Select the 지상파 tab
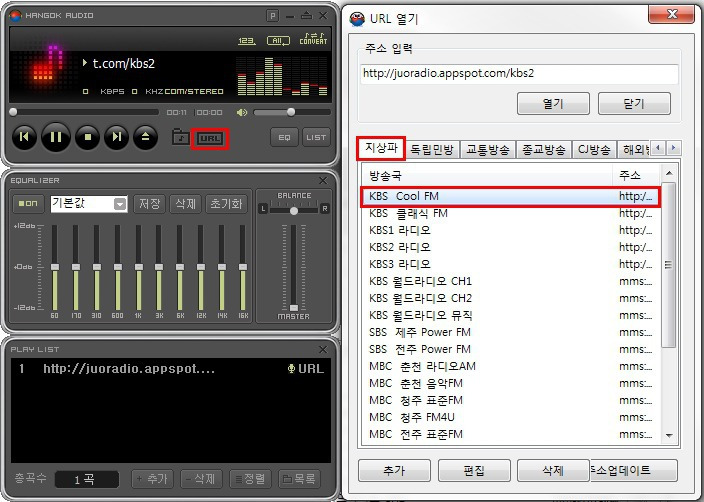This screenshot has height=502, width=704. pos(381,148)
